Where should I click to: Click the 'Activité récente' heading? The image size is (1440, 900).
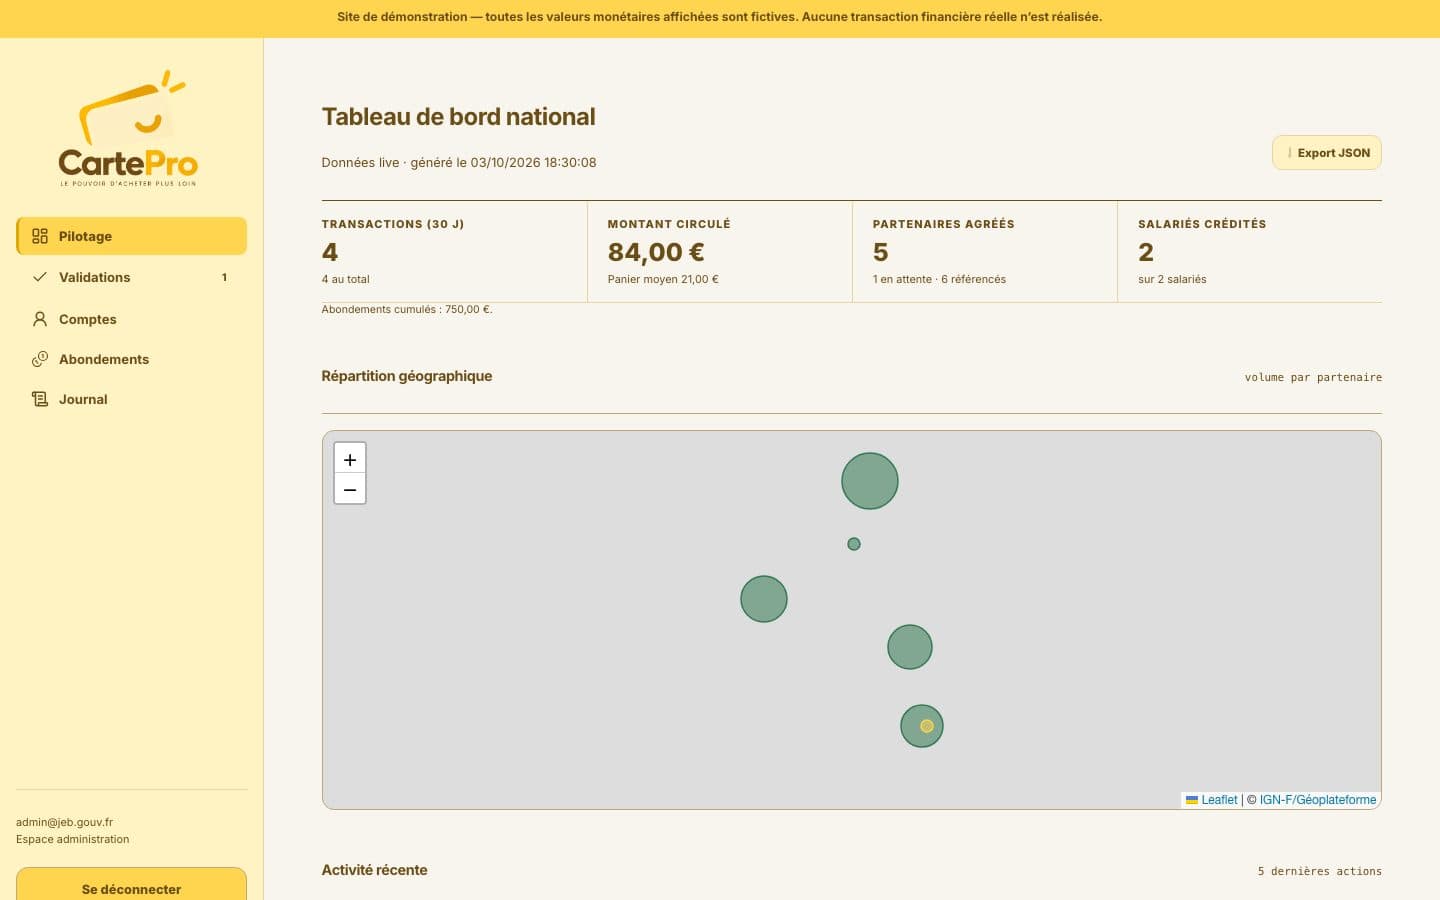tap(374, 870)
